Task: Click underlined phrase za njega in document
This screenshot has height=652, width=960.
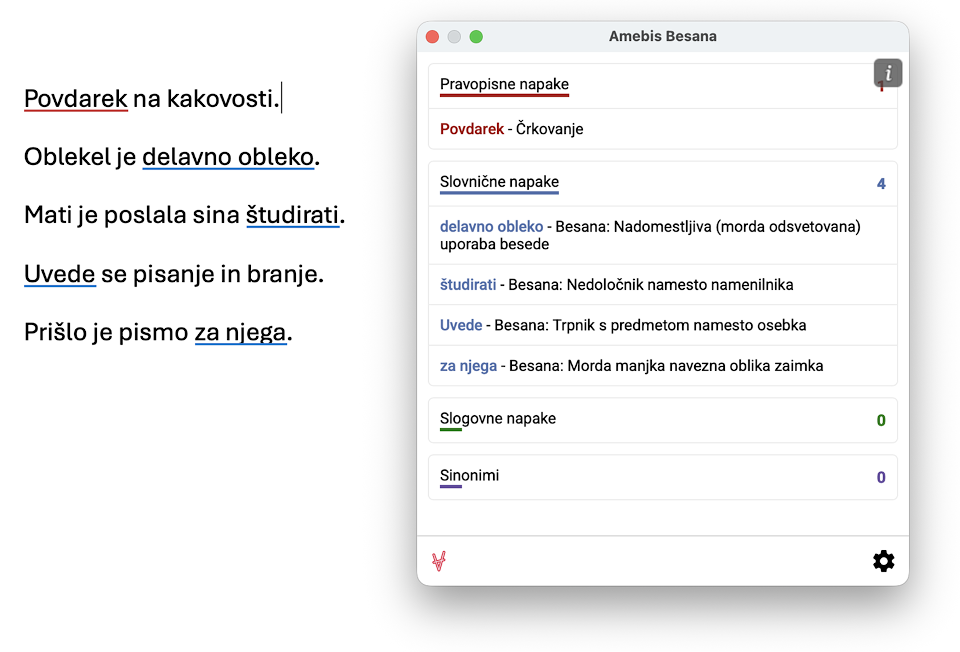Action: [x=241, y=332]
